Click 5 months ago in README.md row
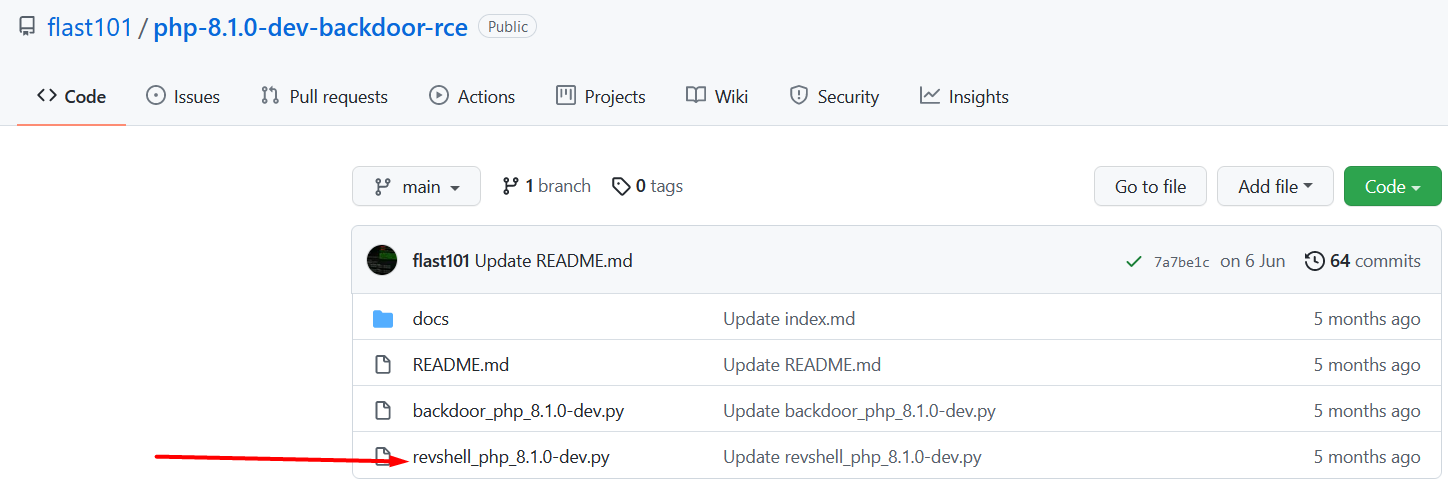The image size is (1448, 487). [1367, 365]
